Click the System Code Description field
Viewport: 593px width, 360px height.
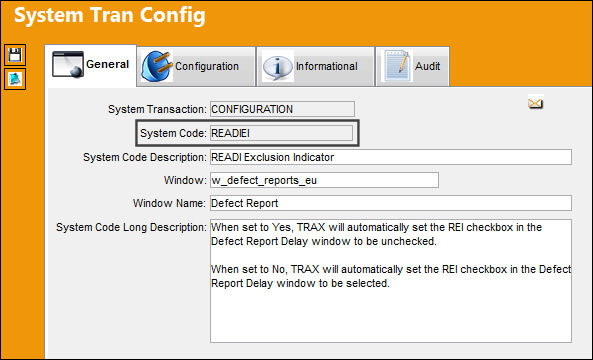(391, 157)
